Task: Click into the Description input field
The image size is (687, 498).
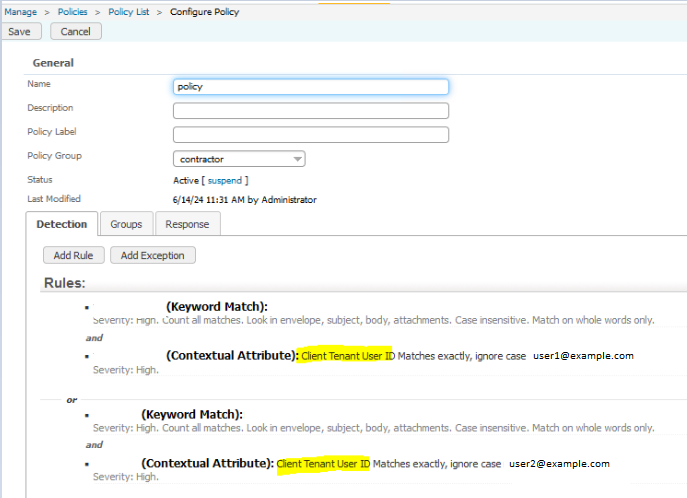Action: pos(310,111)
